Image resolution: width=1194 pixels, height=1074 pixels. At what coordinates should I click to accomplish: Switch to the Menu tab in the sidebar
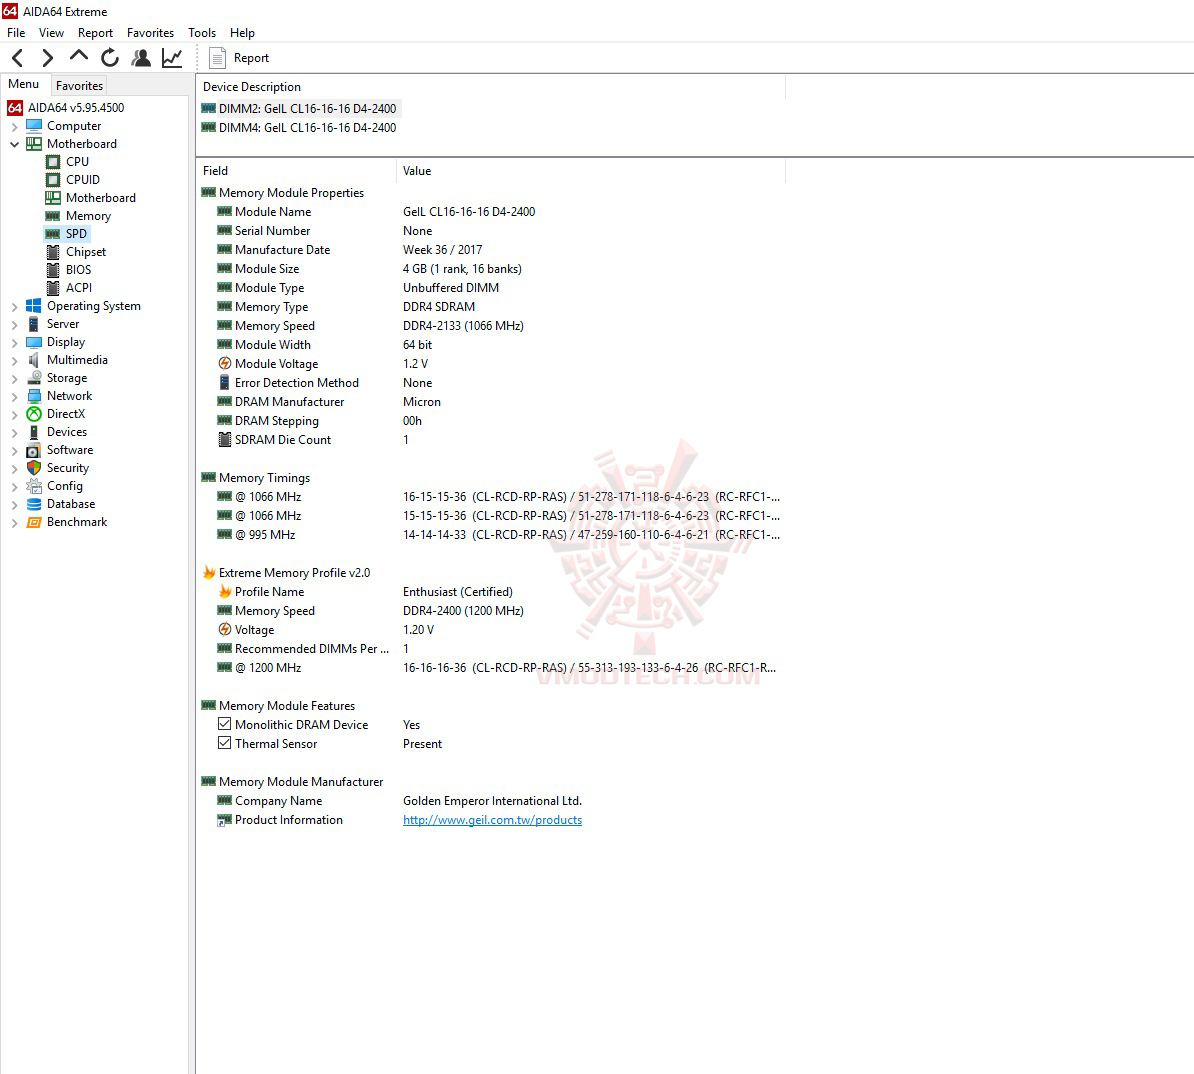pyautogui.click(x=24, y=85)
